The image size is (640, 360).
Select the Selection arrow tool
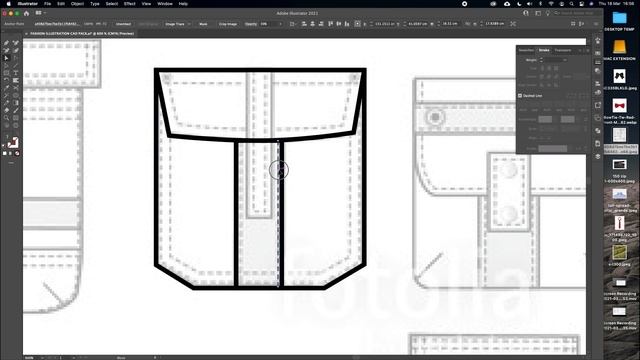tap(6, 58)
